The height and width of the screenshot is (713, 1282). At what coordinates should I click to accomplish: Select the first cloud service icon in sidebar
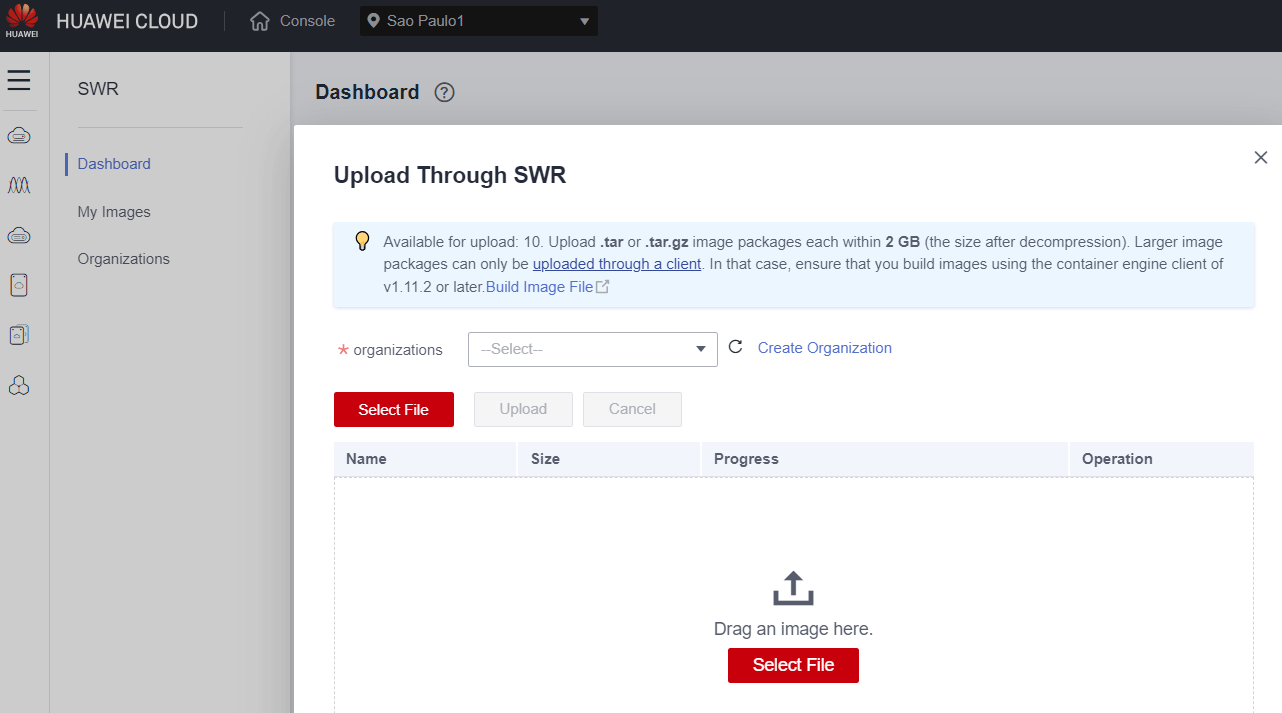[x=19, y=135]
